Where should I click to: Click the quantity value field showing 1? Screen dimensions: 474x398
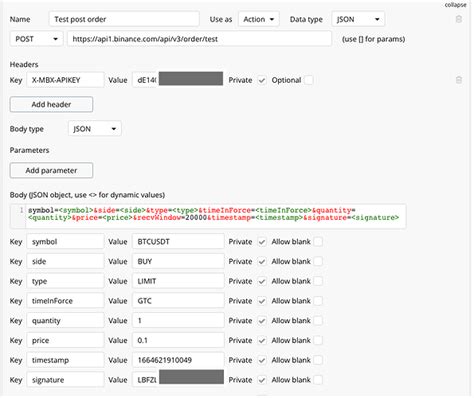coord(178,321)
